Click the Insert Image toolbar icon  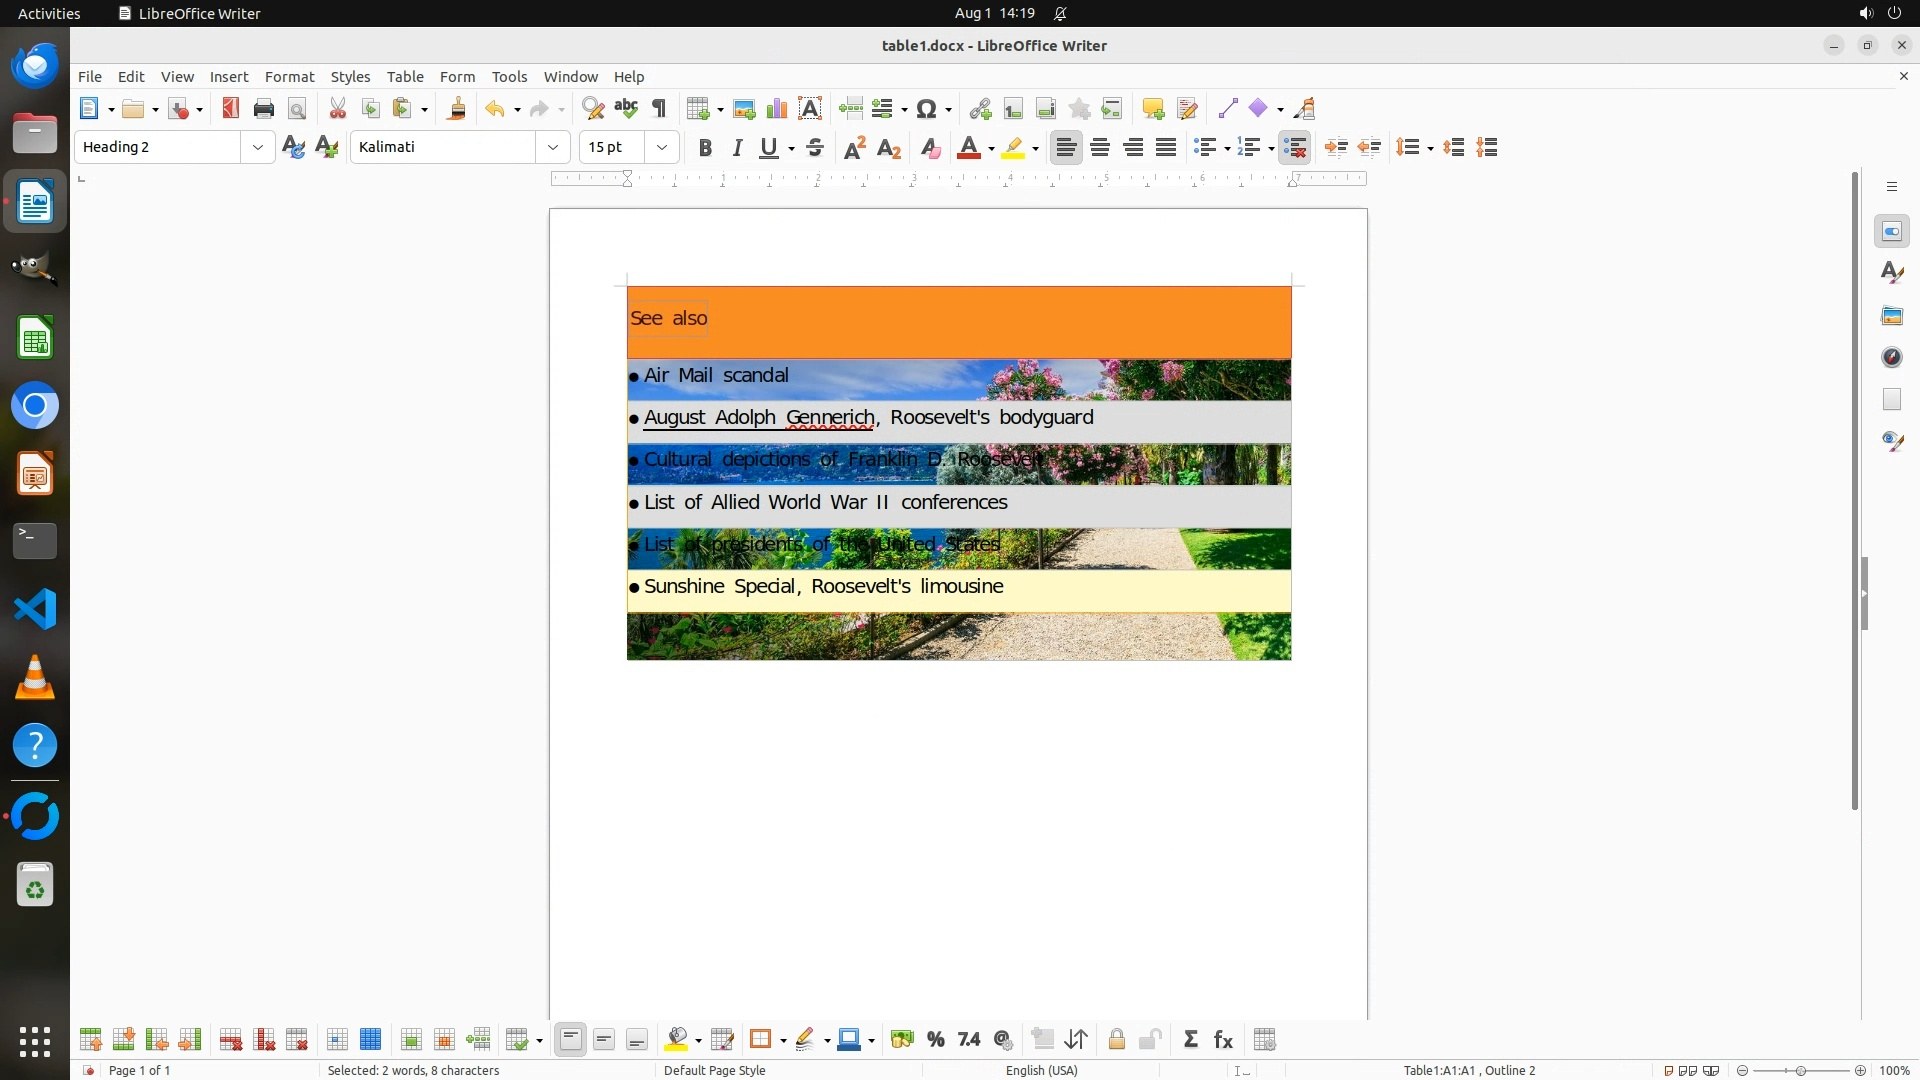tap(744, 109)
